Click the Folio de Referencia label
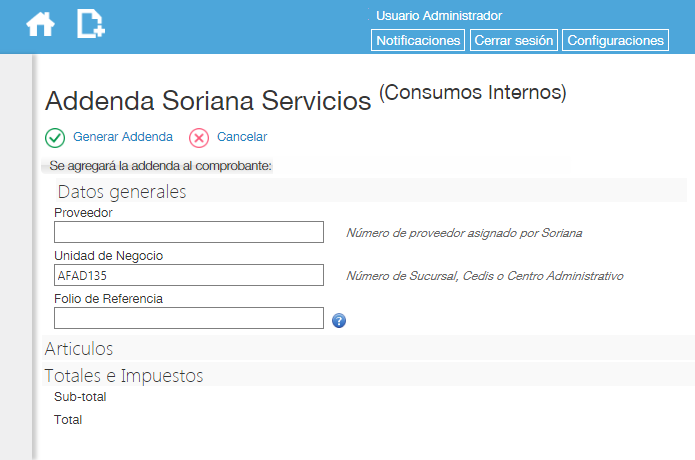 109,299
